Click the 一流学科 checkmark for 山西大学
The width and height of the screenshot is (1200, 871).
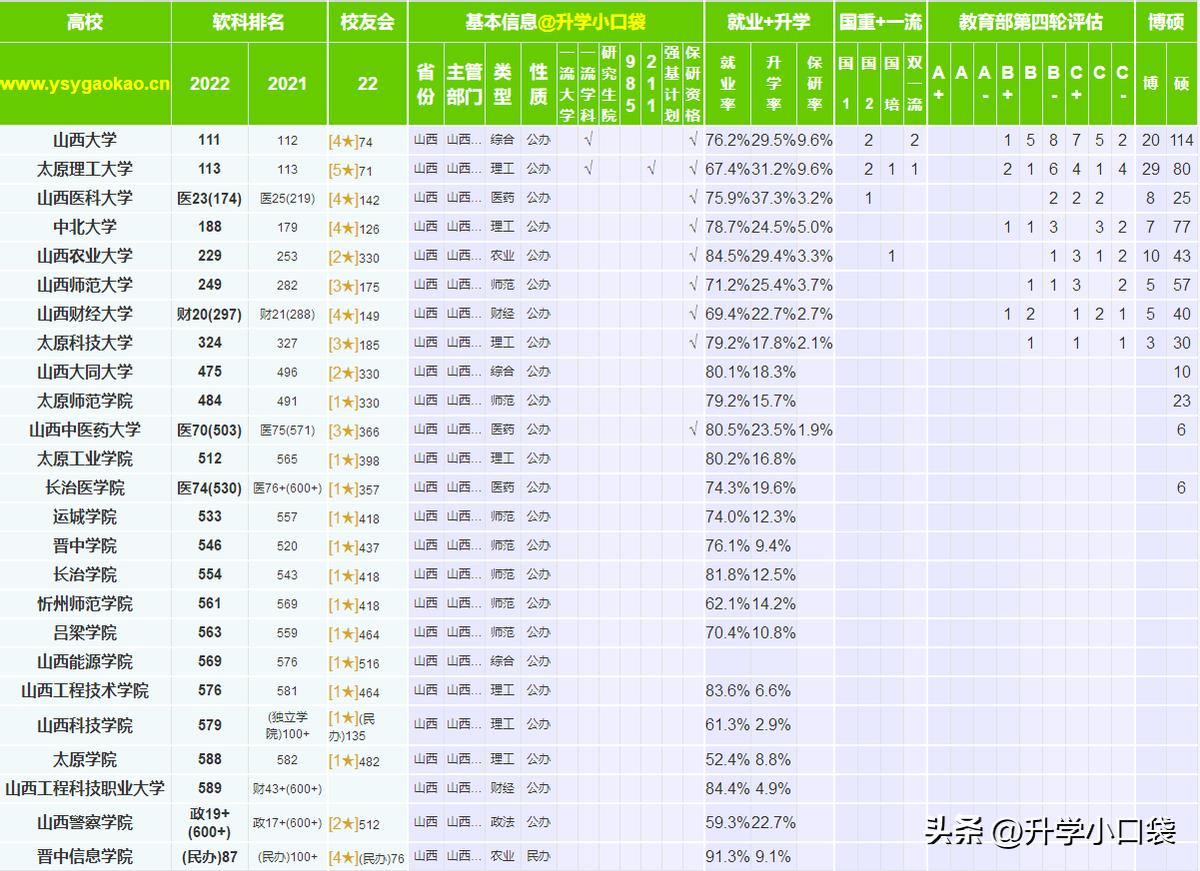pos(588,140)
